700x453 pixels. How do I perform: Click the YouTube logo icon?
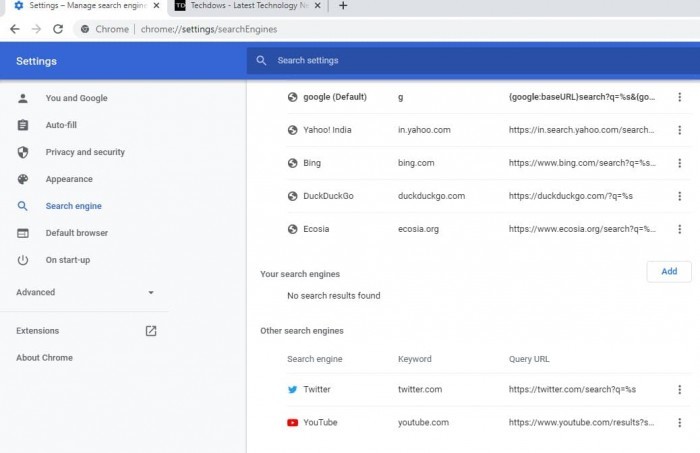(292, 422)
